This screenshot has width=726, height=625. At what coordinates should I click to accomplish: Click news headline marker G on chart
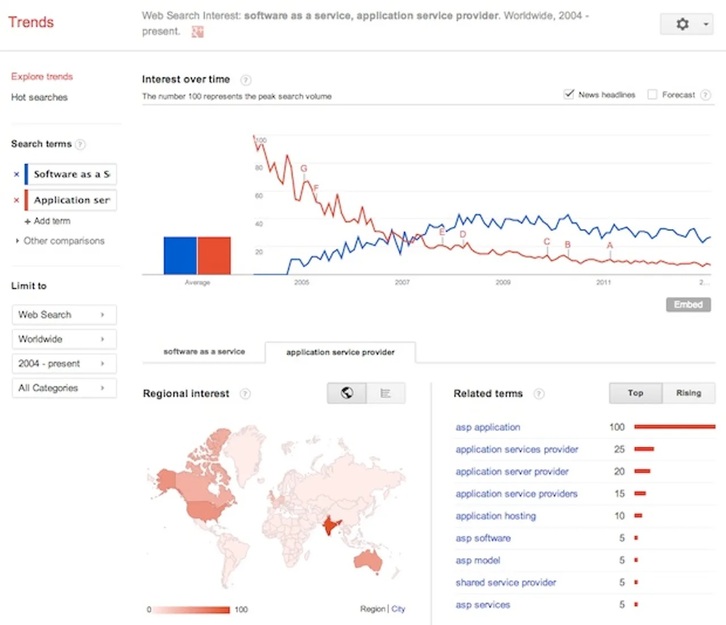[304, 169]
